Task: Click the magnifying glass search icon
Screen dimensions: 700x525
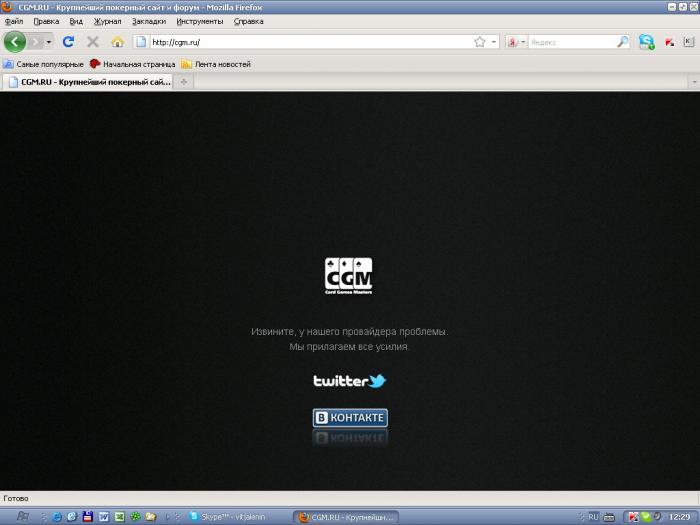Action: coord(622,42)
